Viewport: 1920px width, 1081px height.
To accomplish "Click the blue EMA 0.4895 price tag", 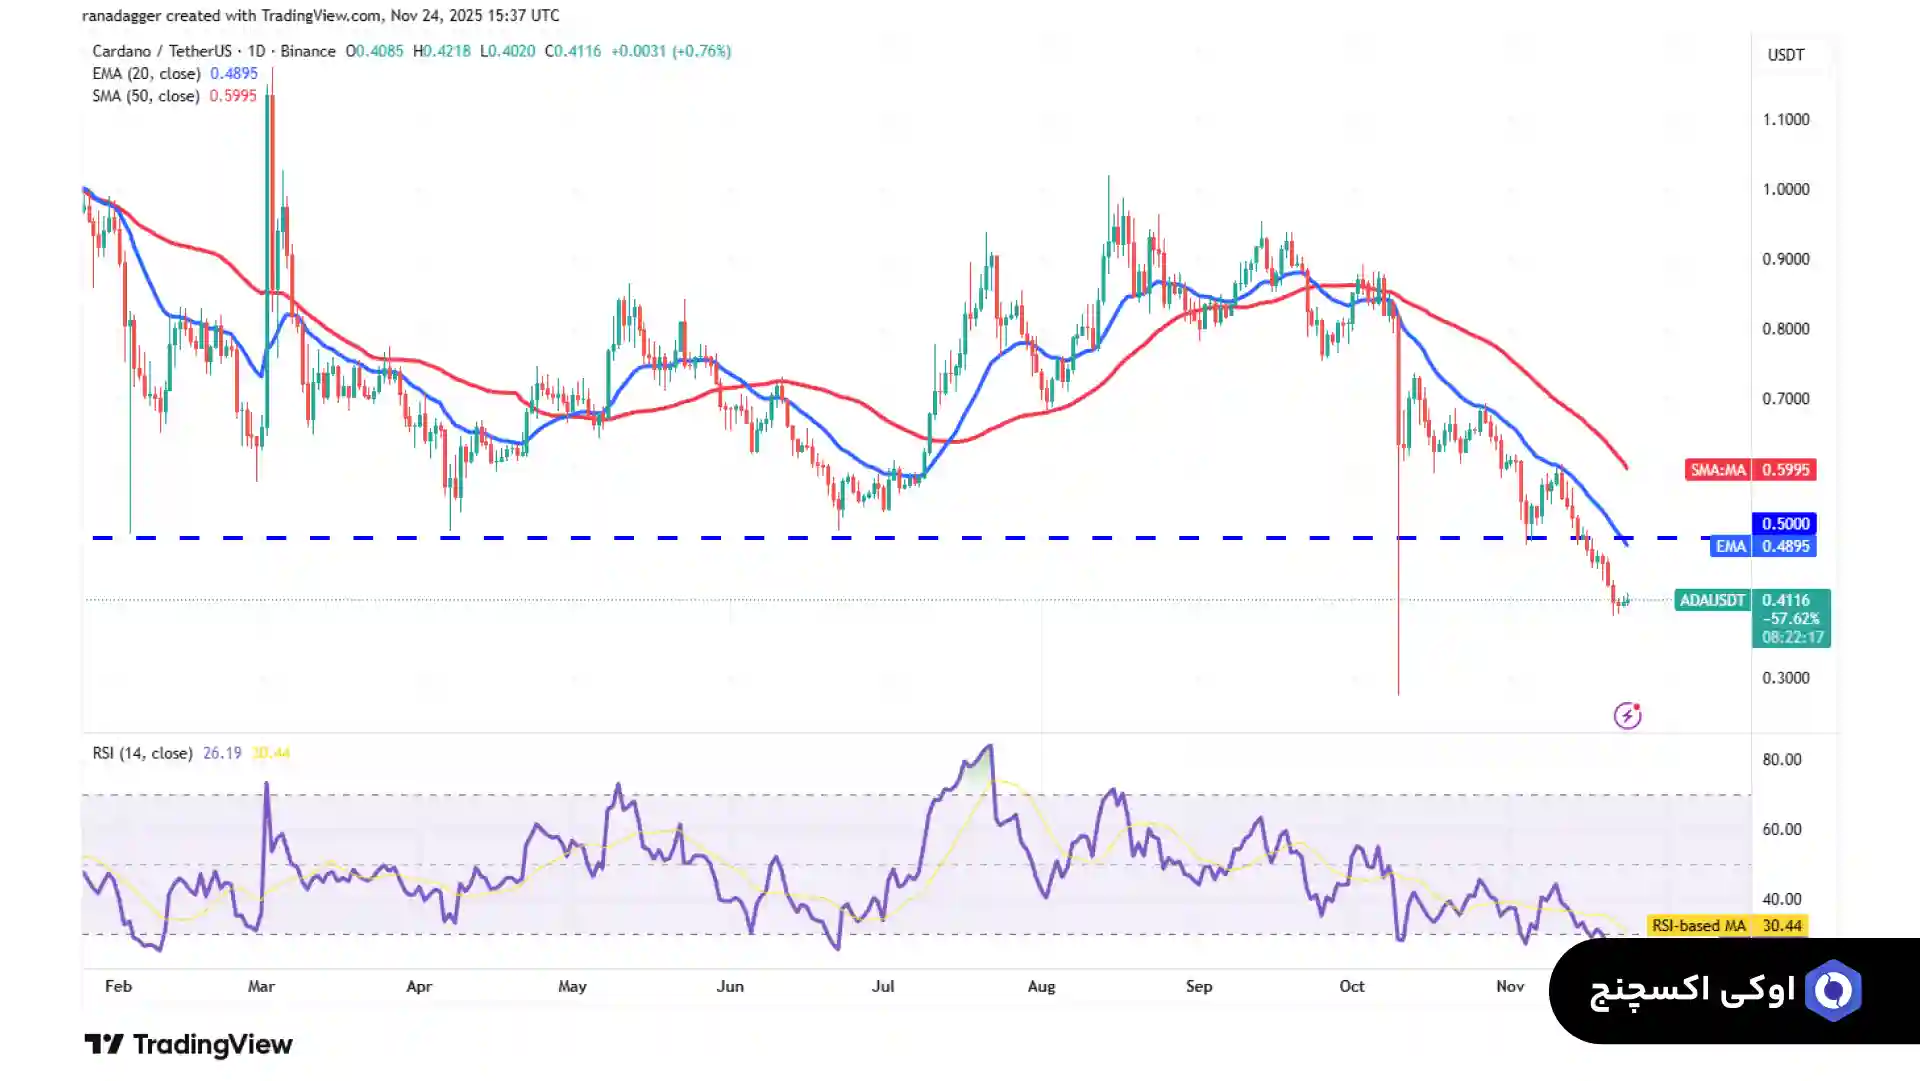I will pyautogui.click(x=1763, y=546).
